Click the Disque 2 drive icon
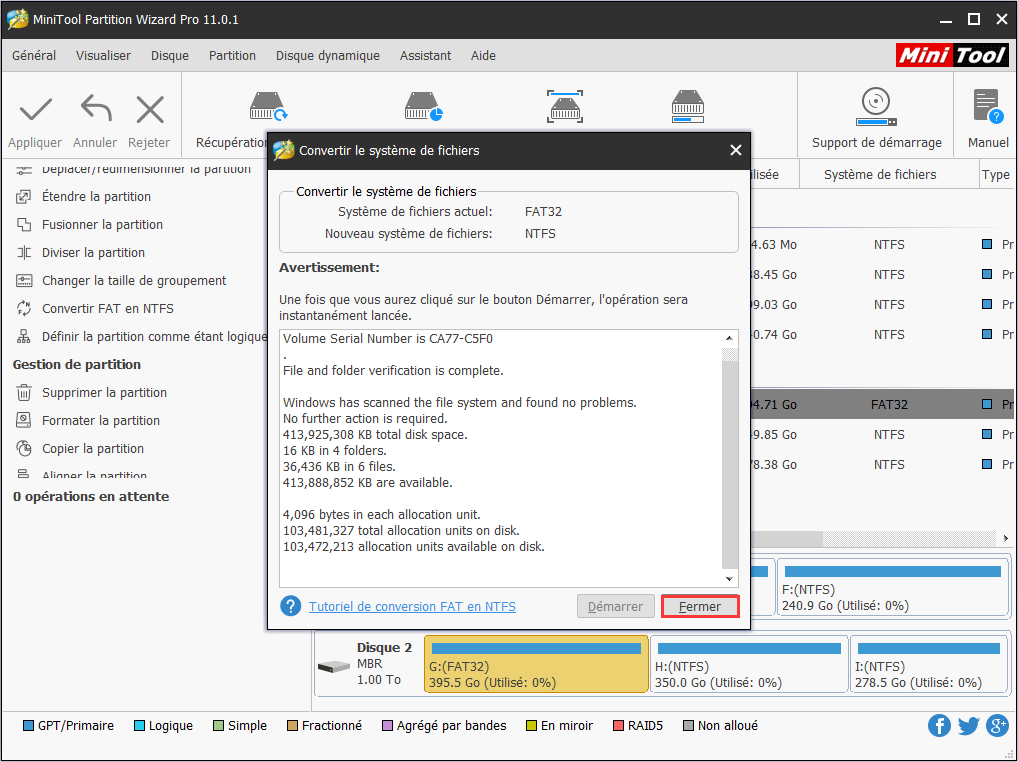The width and height of the screenshot is (1018, 762). [x=334, y=667]
